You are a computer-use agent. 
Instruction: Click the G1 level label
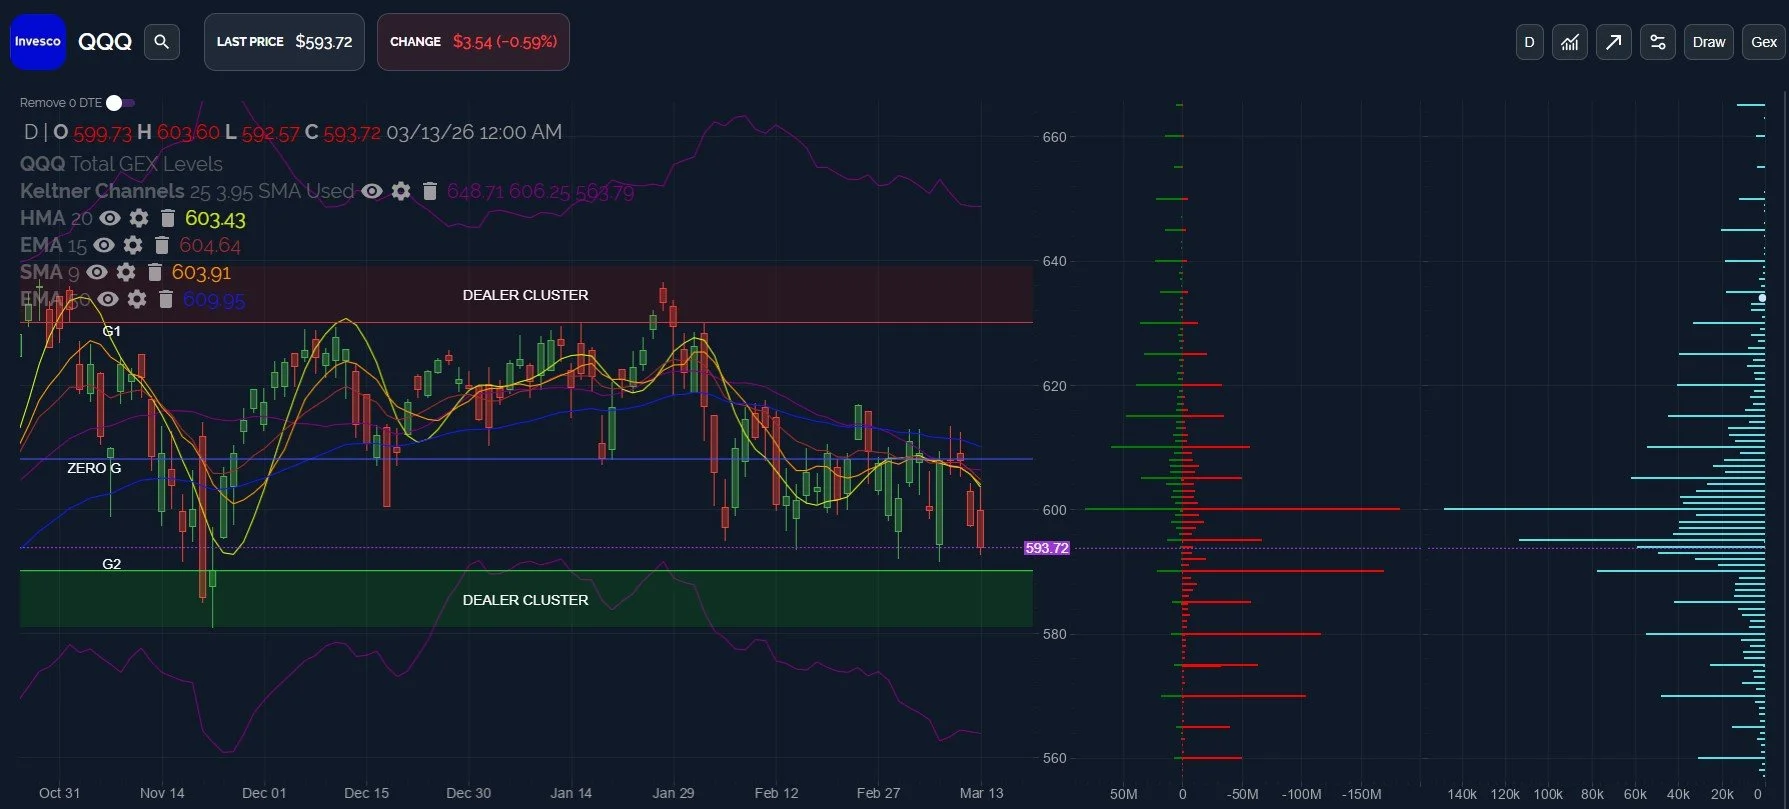point(111,331)
